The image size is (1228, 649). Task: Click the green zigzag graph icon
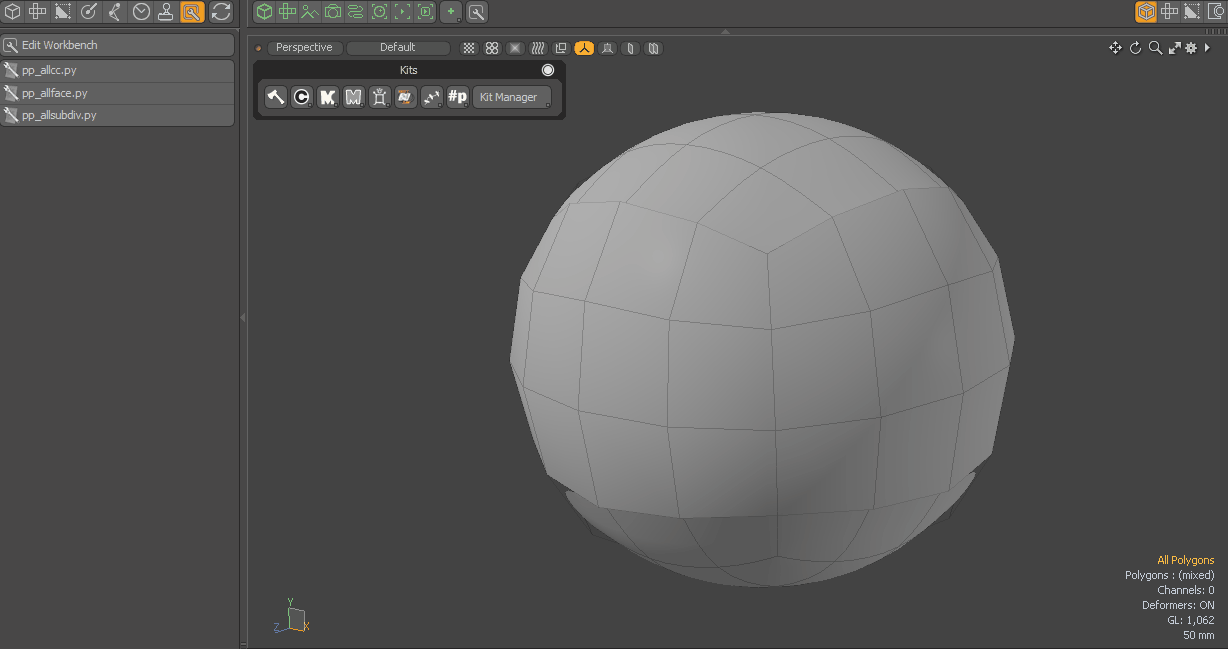(310, 12)
